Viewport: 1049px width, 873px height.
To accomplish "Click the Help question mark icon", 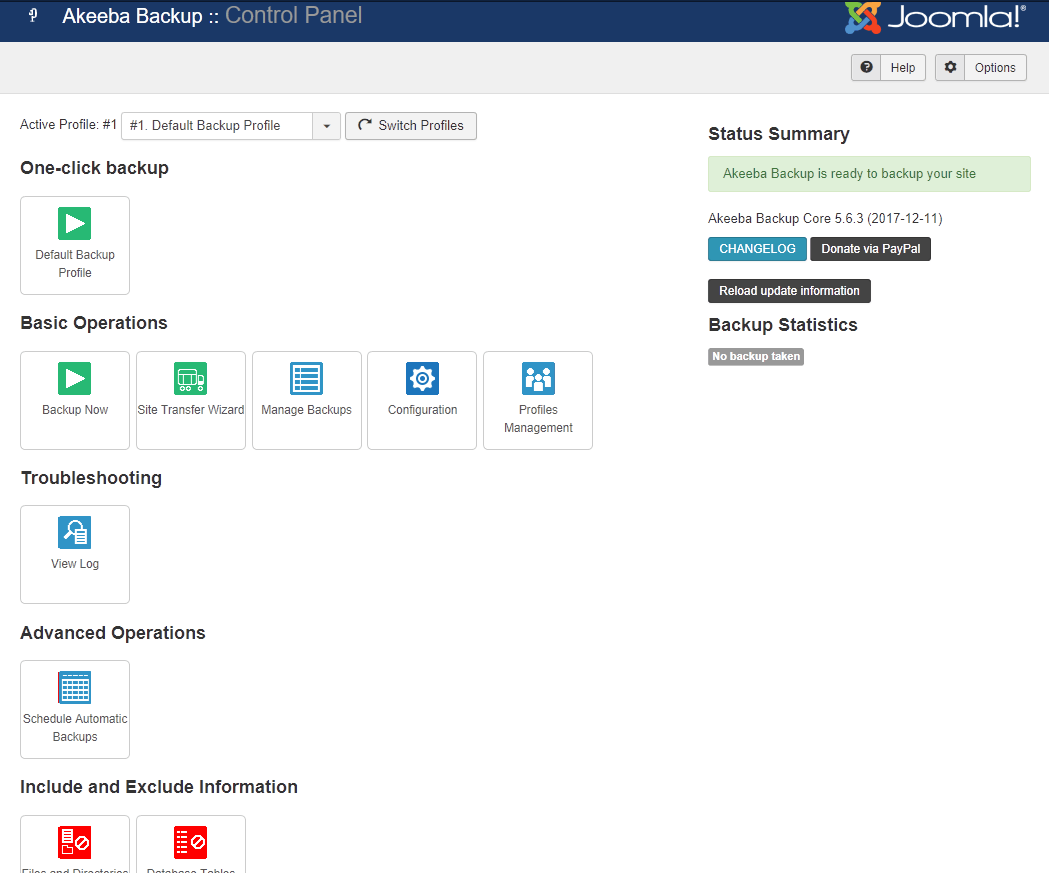I will pyautogui.click(x=866, y=68).
